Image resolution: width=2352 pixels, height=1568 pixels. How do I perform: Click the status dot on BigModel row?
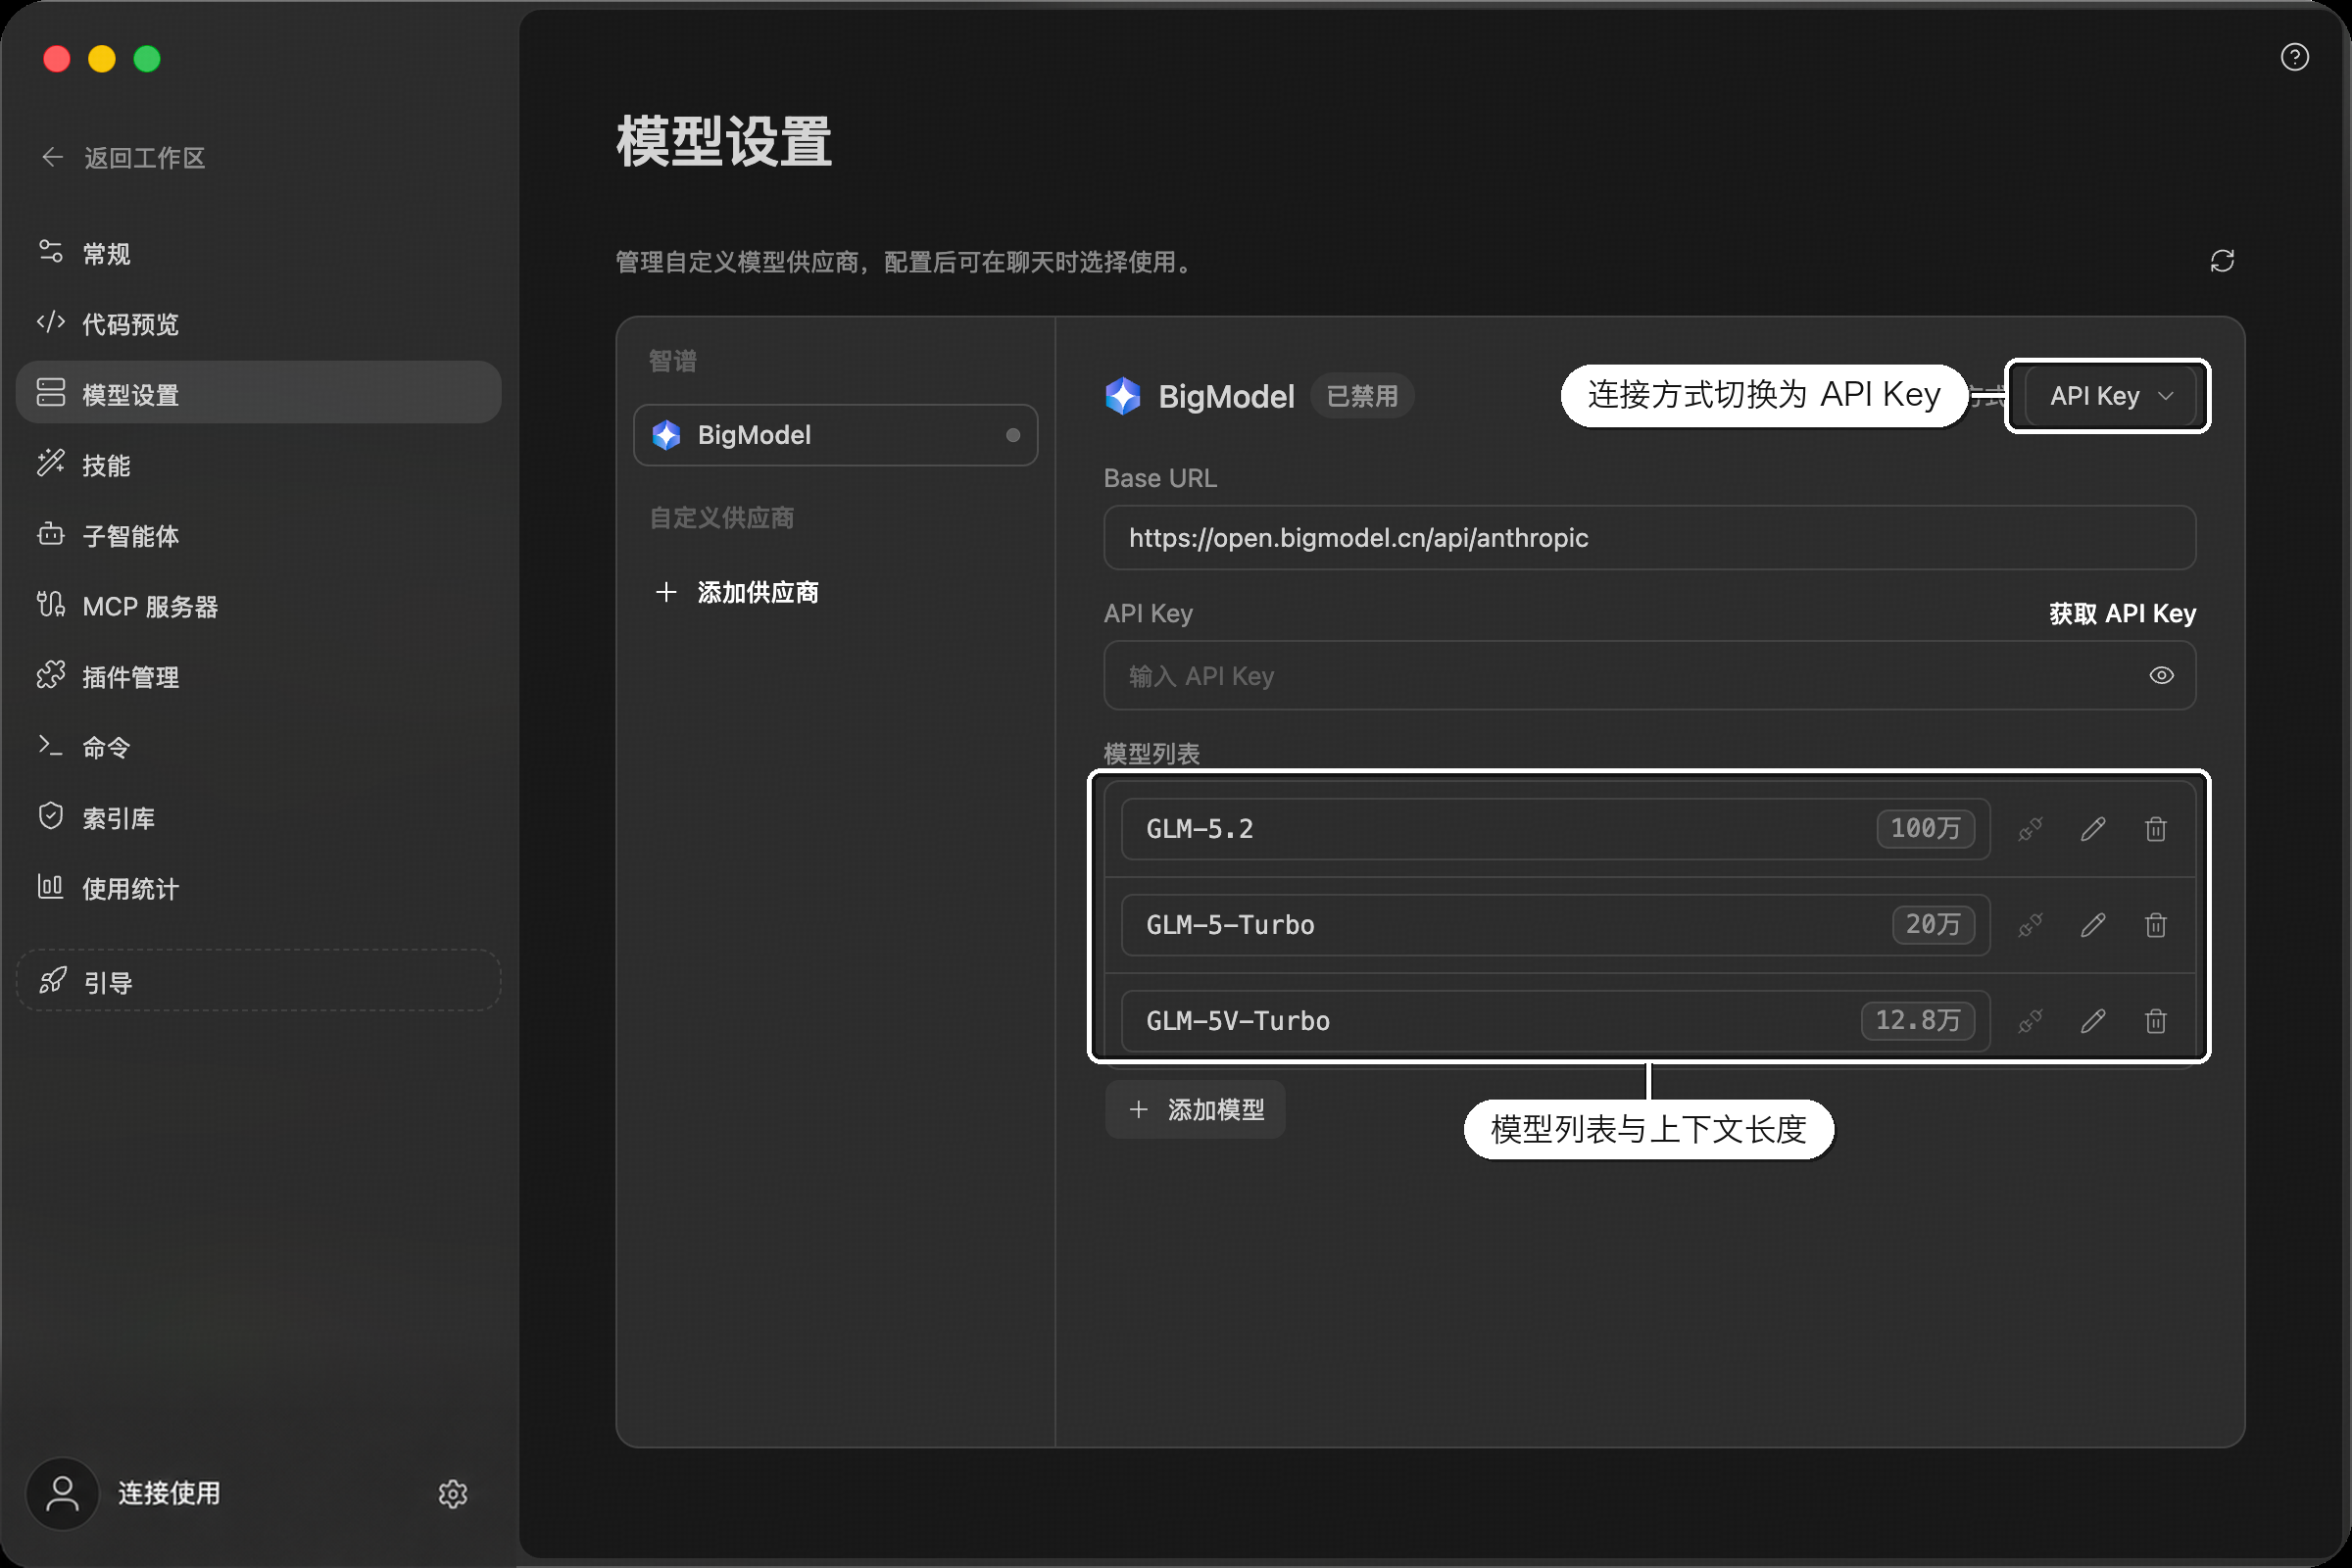[x=1012, y=435]
